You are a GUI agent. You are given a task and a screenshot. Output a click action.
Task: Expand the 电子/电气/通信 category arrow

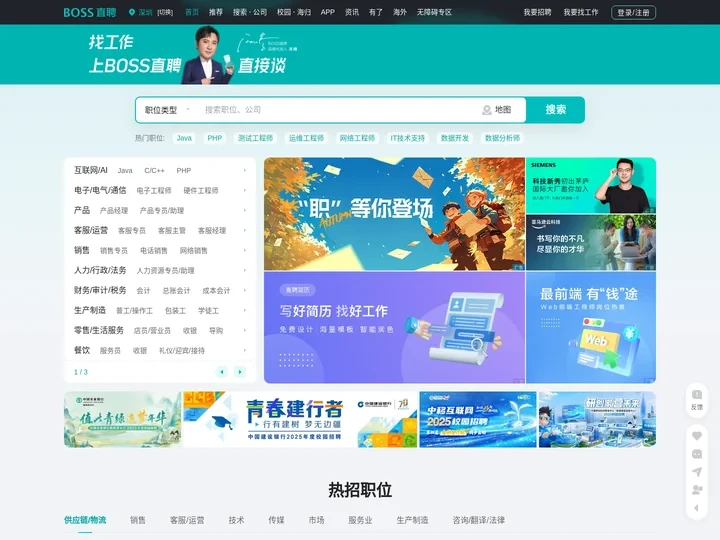pos(245,190)
